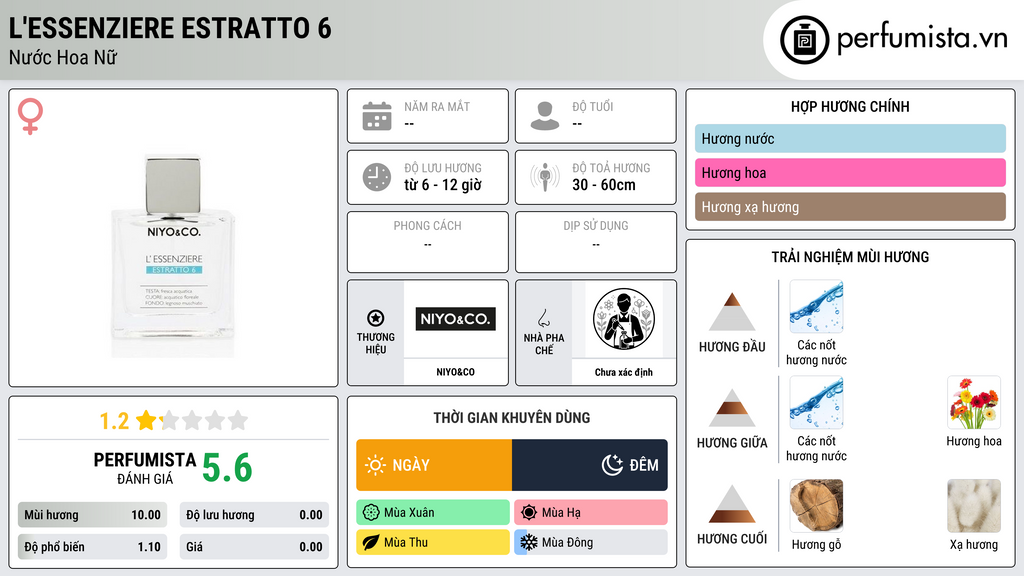The width and height of the screenshot is (1024, 576).
Task: Click the 'từ 6 - 12 giờ' longevity value
Action: click(442, 185)
